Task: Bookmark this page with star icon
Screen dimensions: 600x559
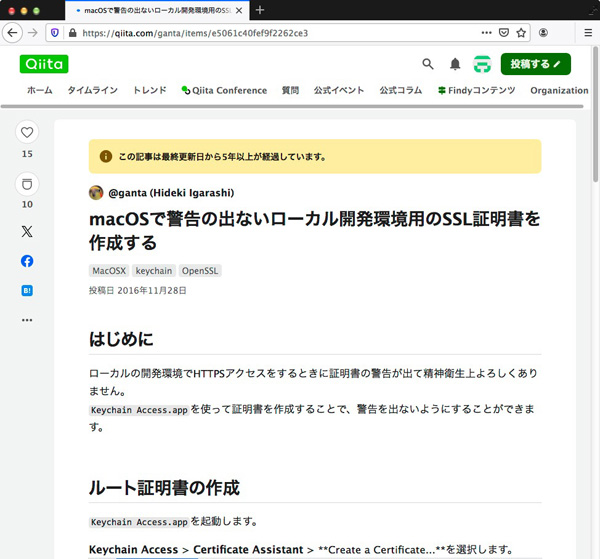Action: [x=521, y=32]
